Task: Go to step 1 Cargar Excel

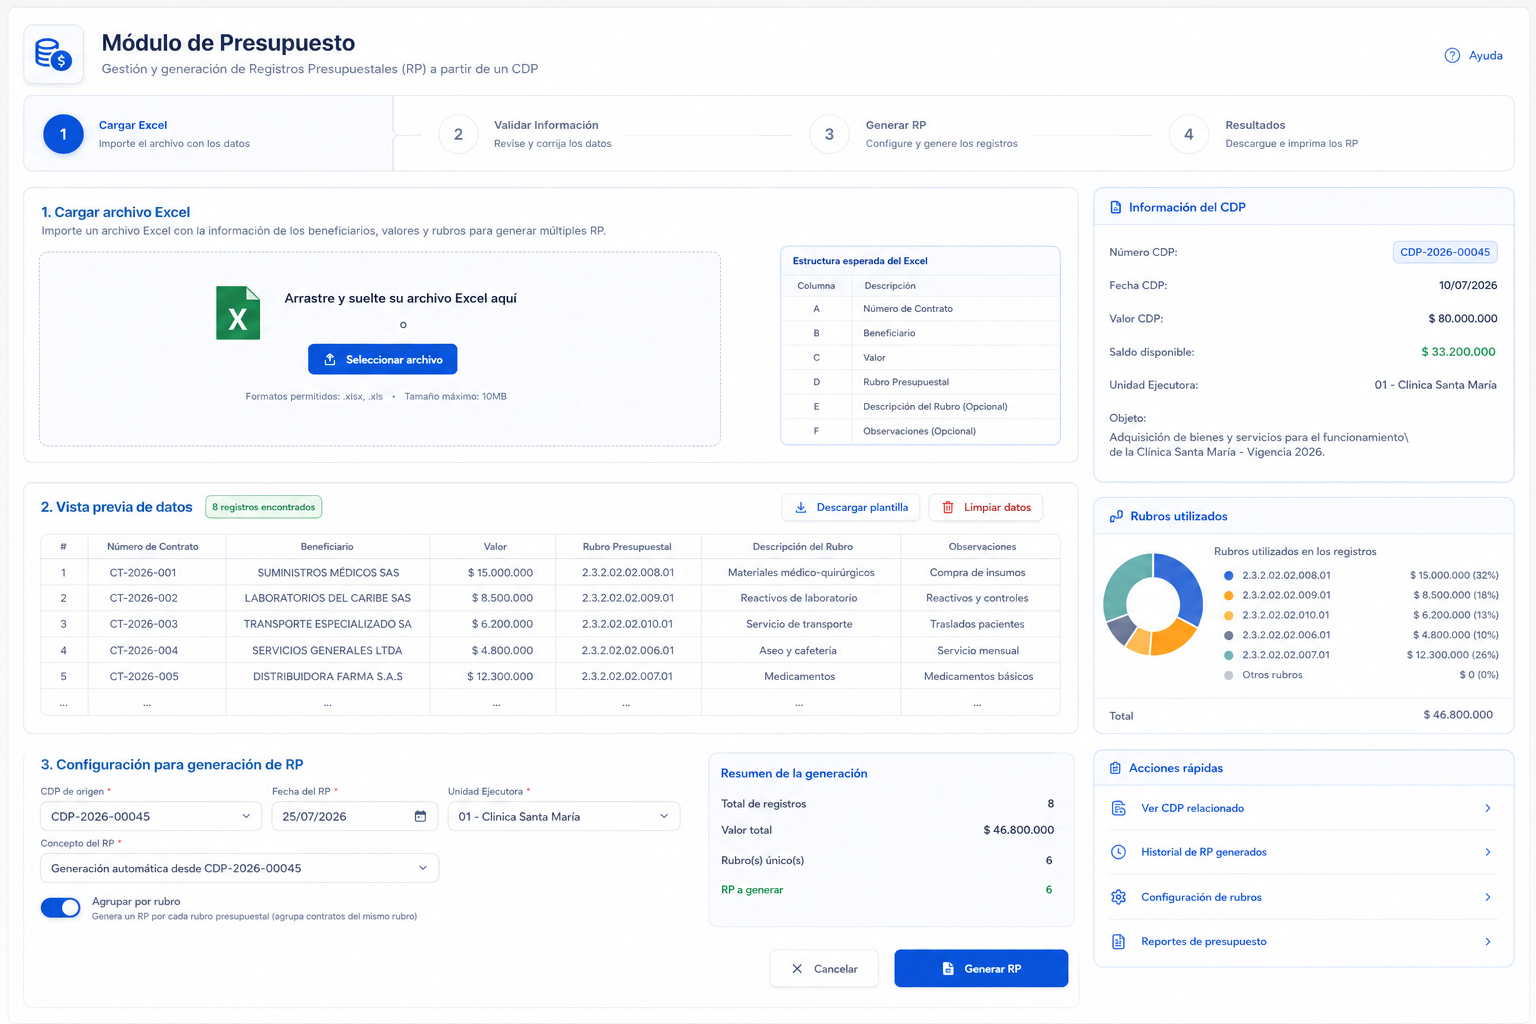Action: 209,134
